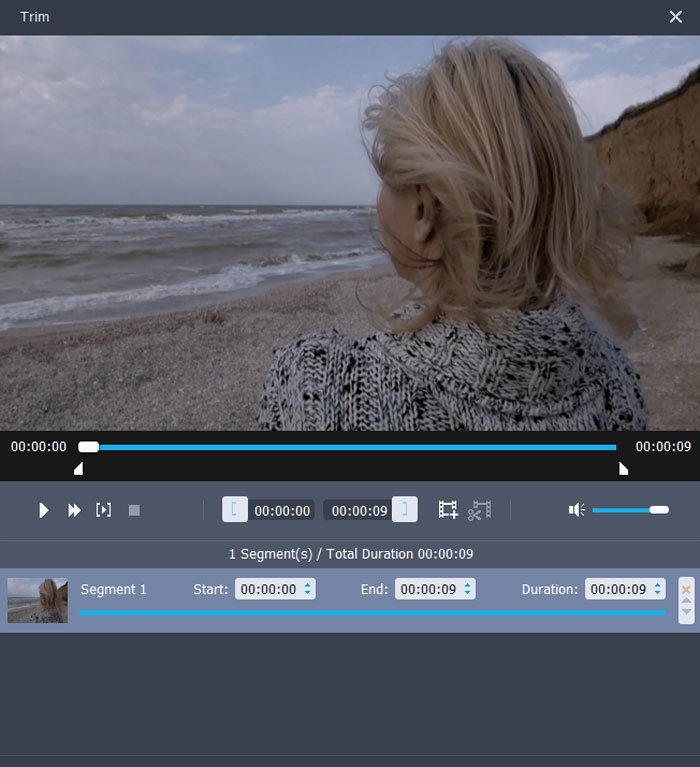Decrease Segment 1 Duration value
This screenshot has width=700, height=767.
657,593
